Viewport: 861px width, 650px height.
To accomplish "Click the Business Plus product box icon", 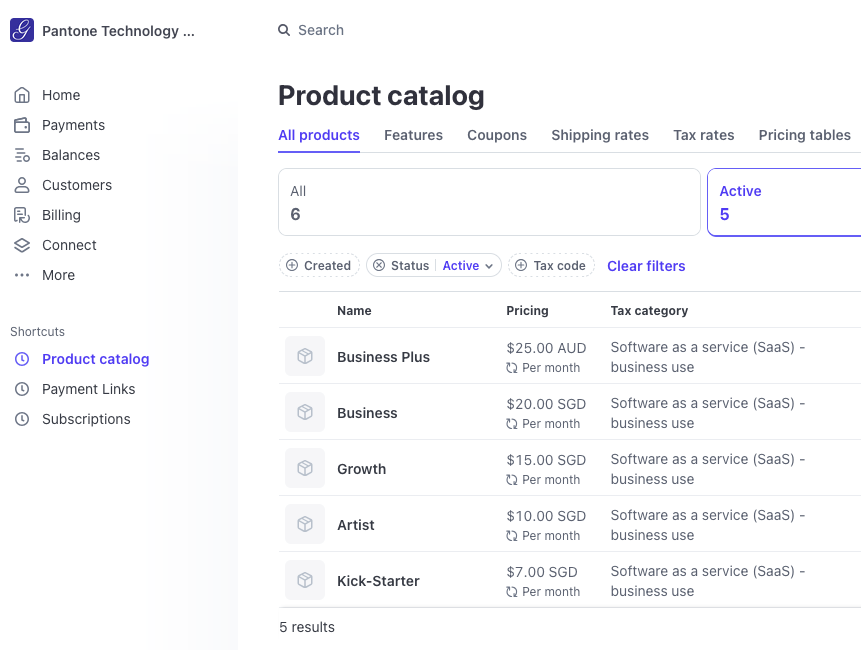I will (304, 356).
